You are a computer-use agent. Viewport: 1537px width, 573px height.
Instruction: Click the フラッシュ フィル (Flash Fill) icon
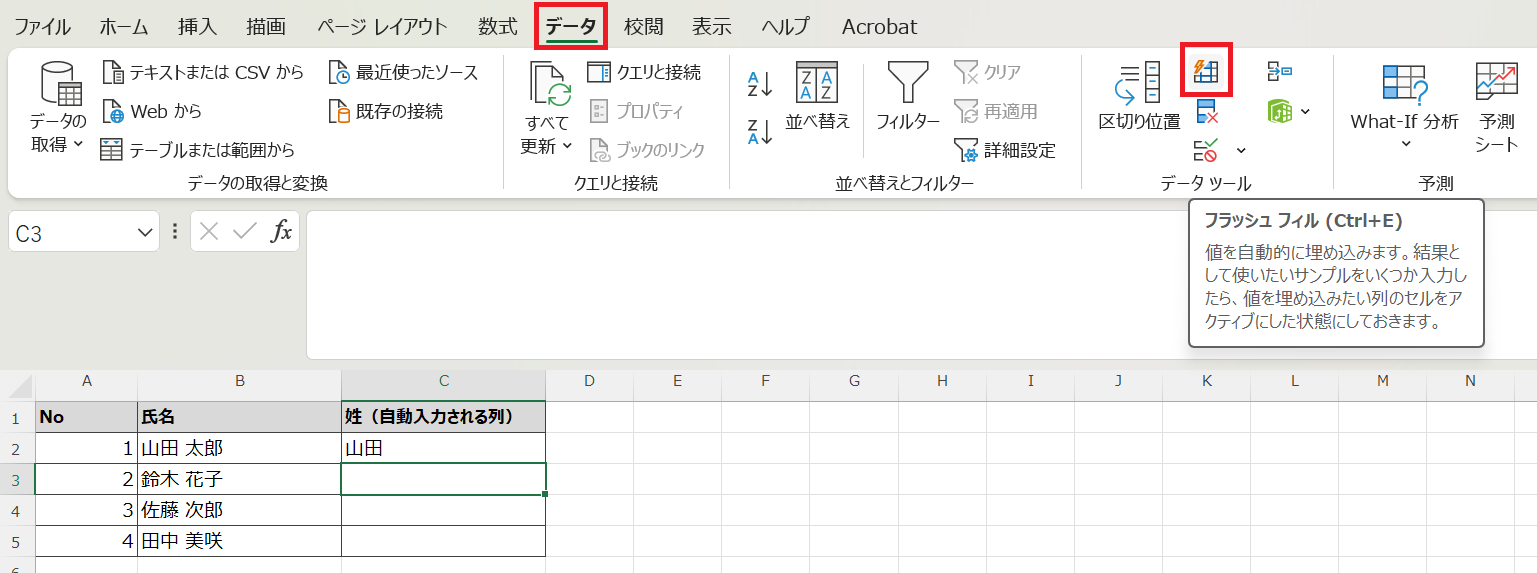pos(1206,71)
